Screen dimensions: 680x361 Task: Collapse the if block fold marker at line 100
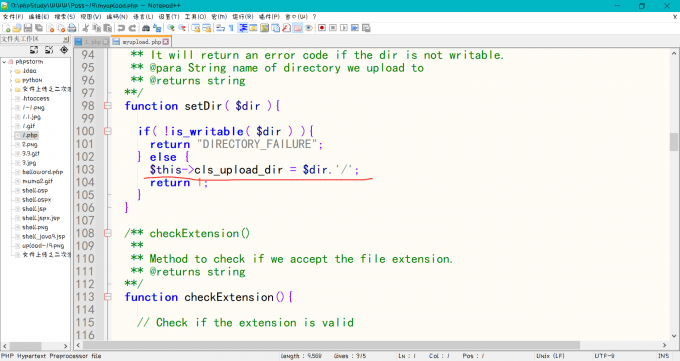108,131
